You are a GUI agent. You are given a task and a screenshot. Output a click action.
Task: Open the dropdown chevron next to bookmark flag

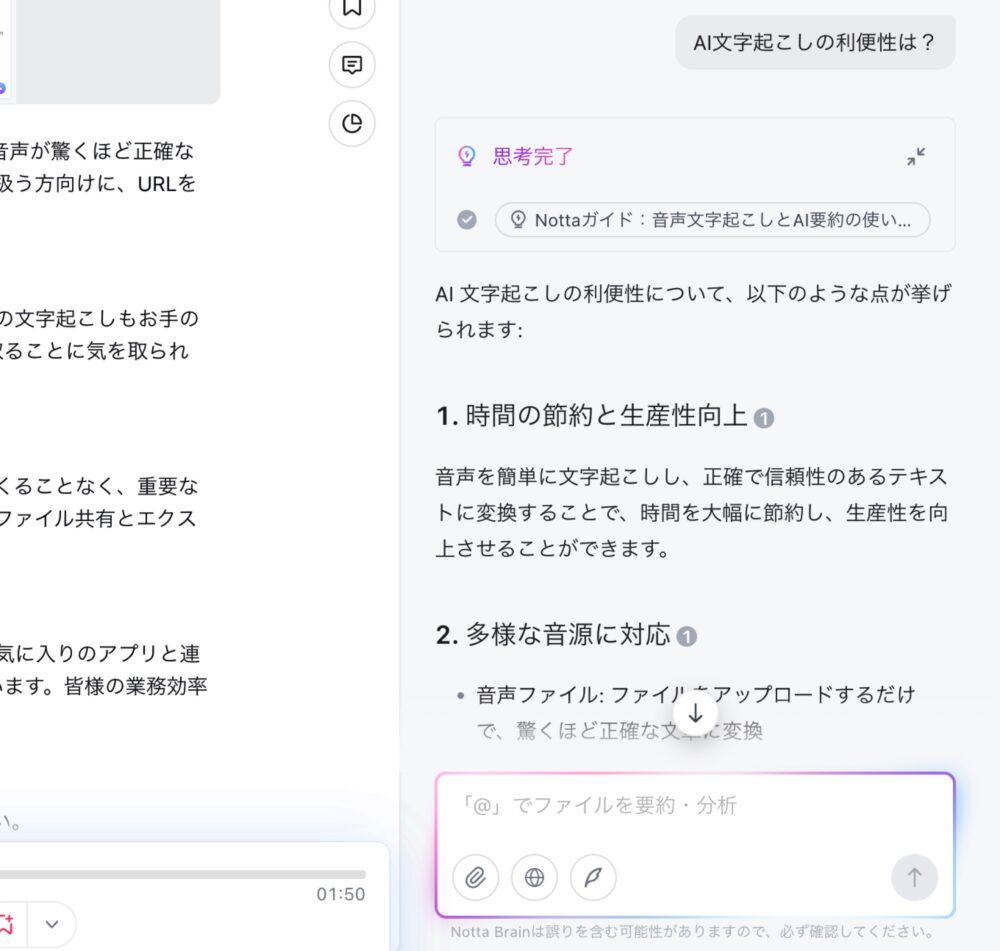52,923
